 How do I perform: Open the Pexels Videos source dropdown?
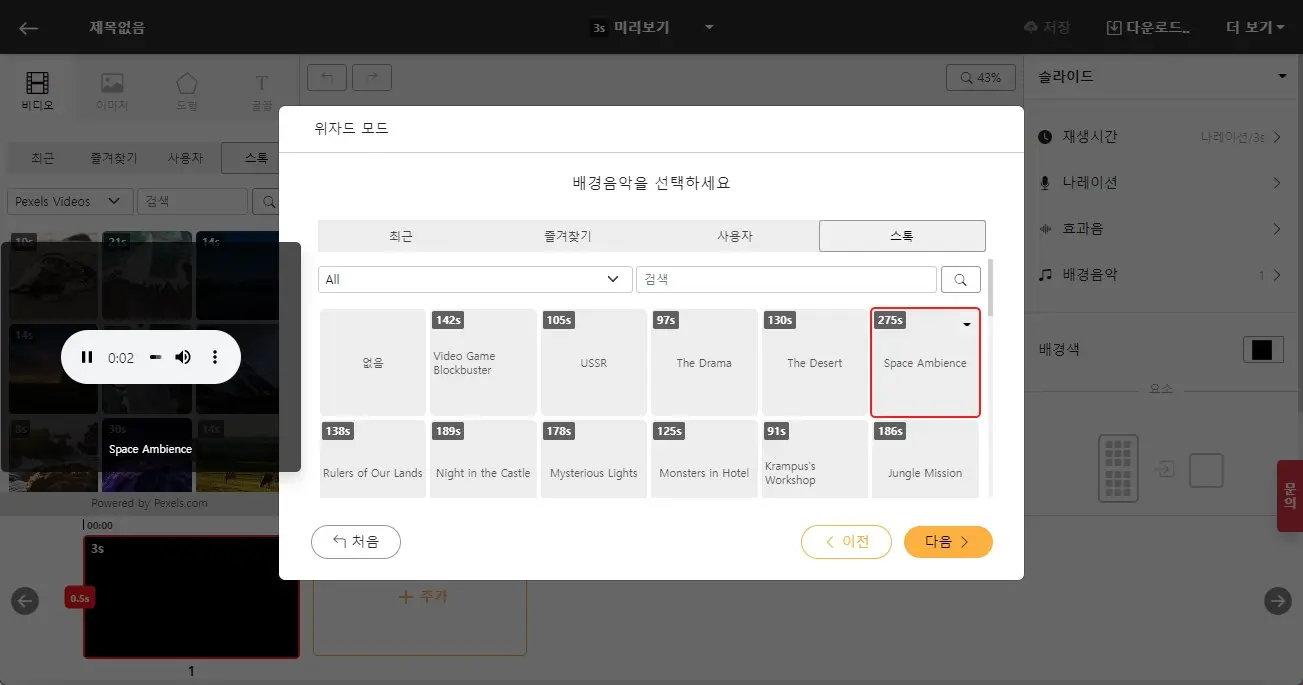click(69, 200)
